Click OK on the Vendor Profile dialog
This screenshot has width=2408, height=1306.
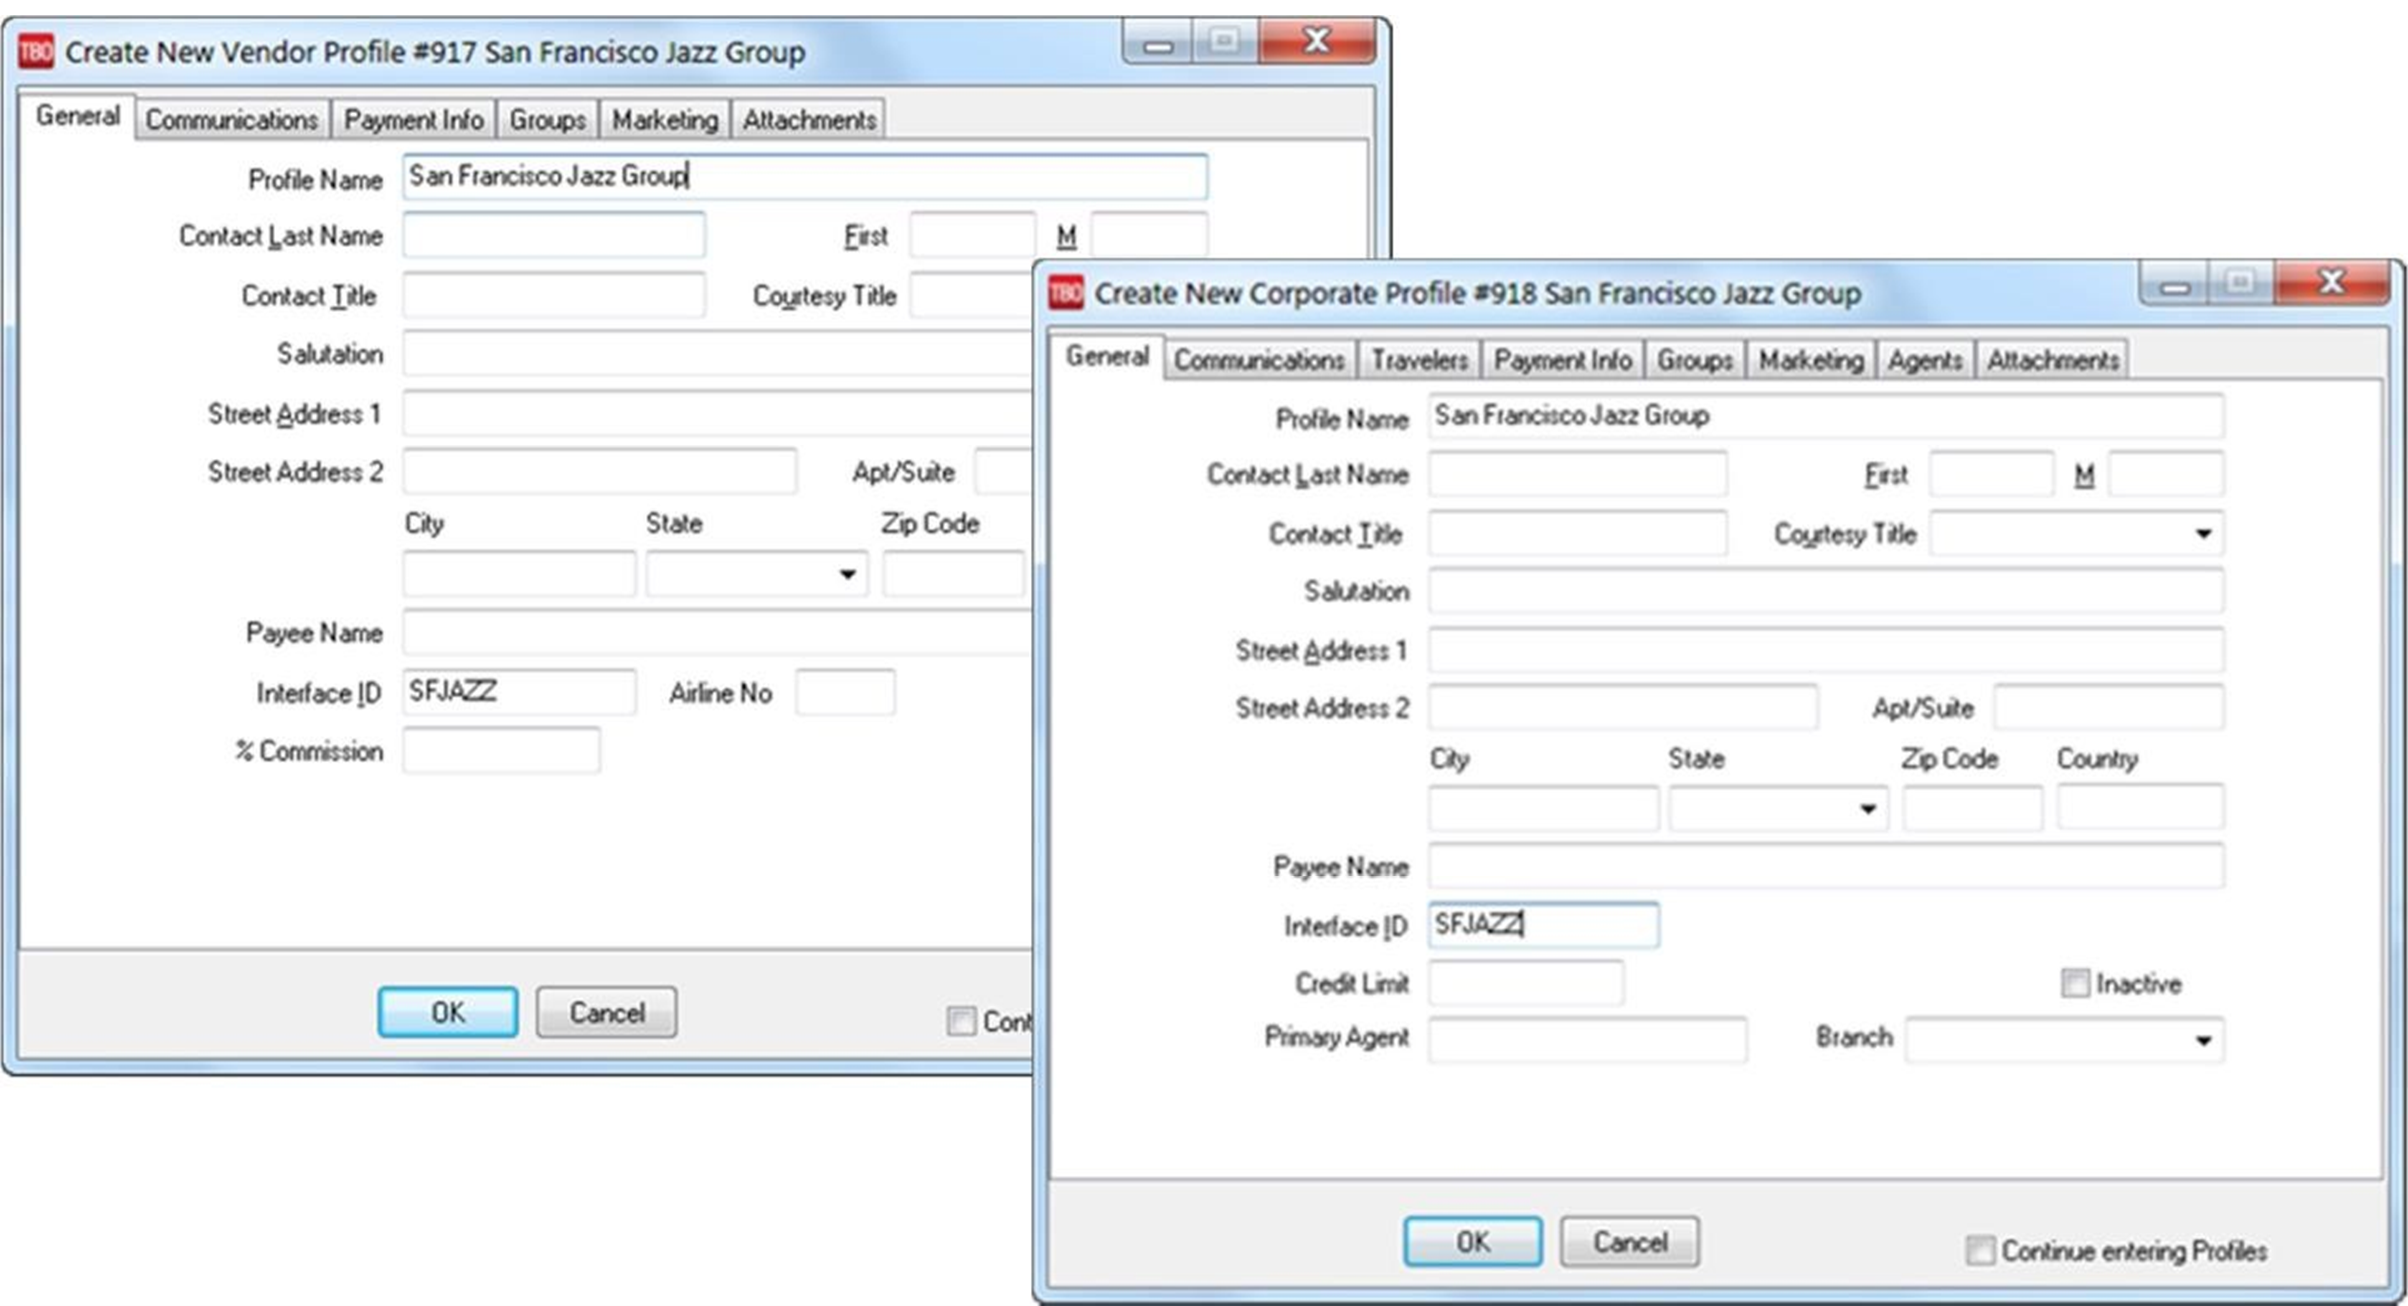point(447,1011)
